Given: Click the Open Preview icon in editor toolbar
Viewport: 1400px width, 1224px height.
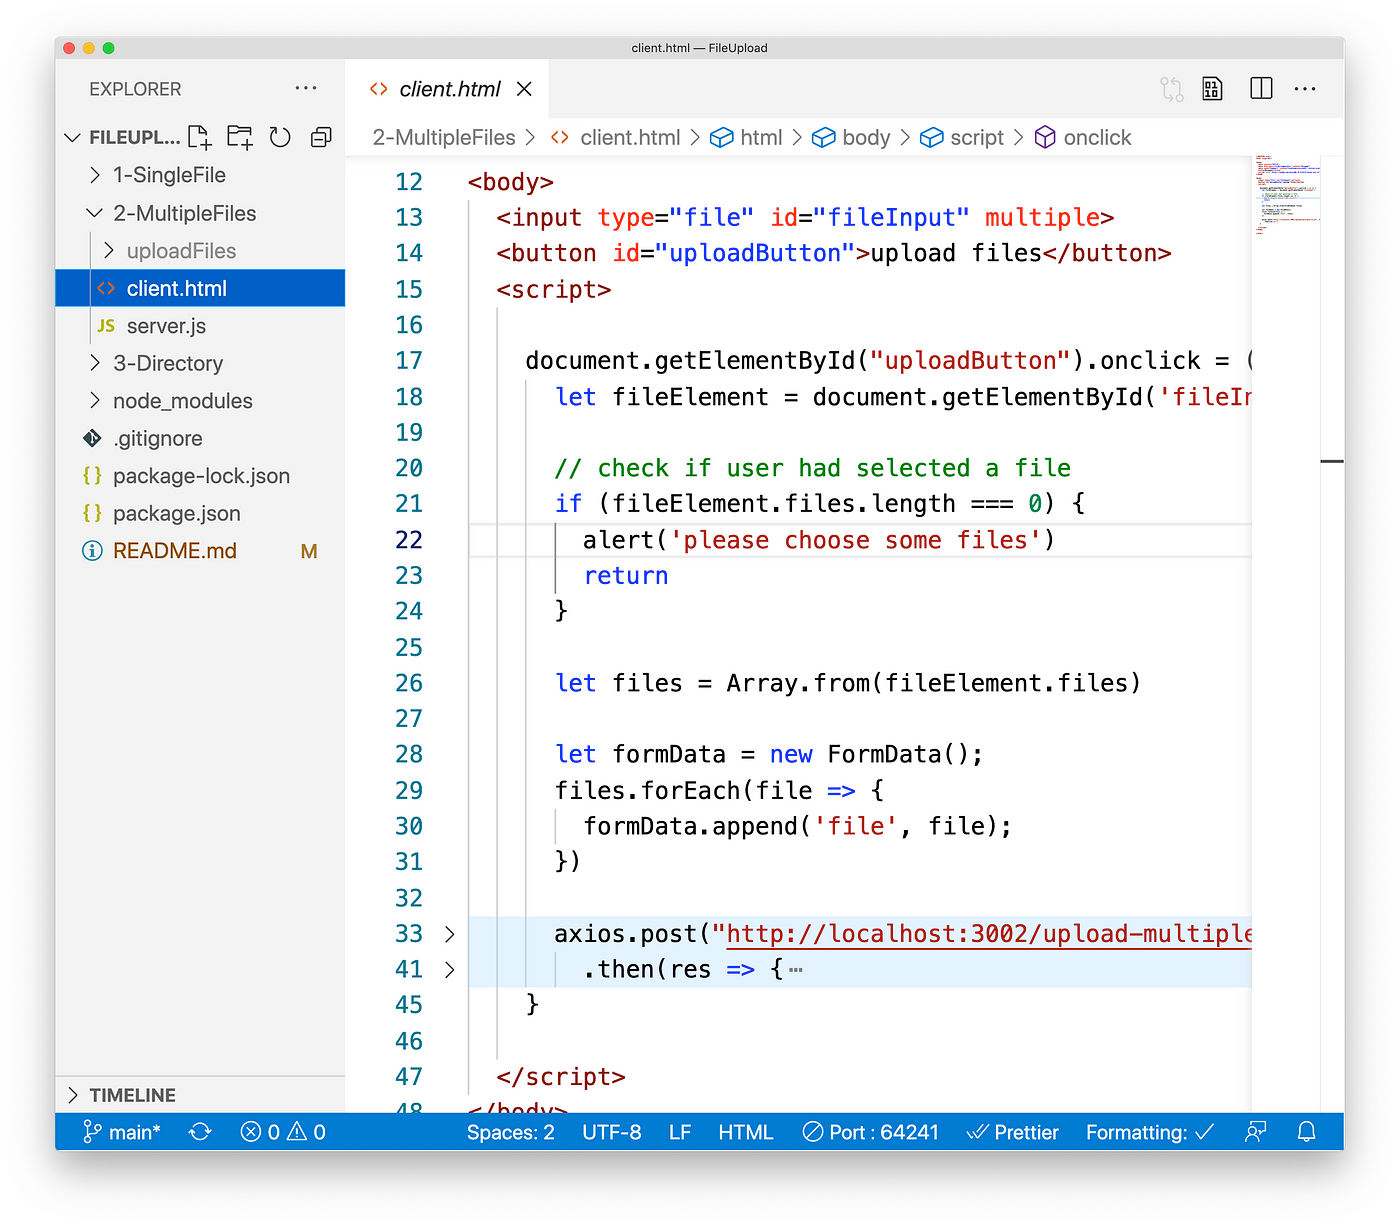Looking at the screenshot, I should (x=1213, y=89).
